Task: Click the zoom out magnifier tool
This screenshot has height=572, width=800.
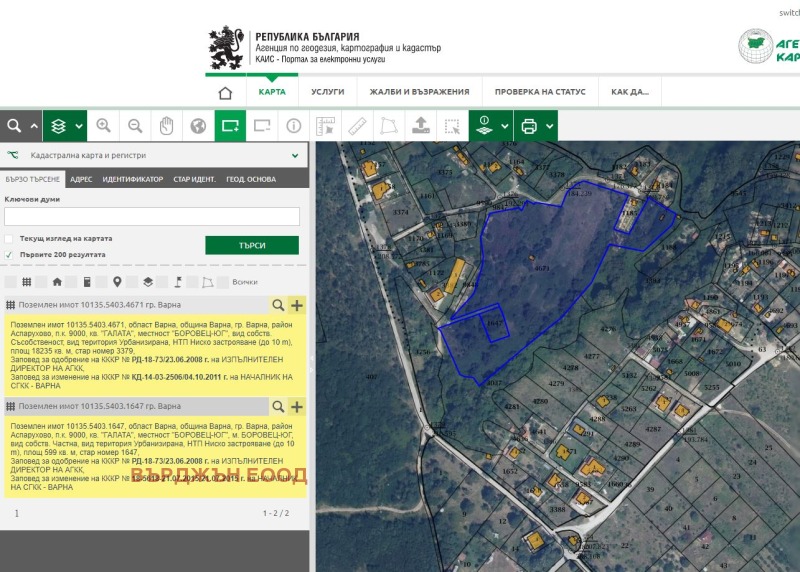Action: click(135, 126)
